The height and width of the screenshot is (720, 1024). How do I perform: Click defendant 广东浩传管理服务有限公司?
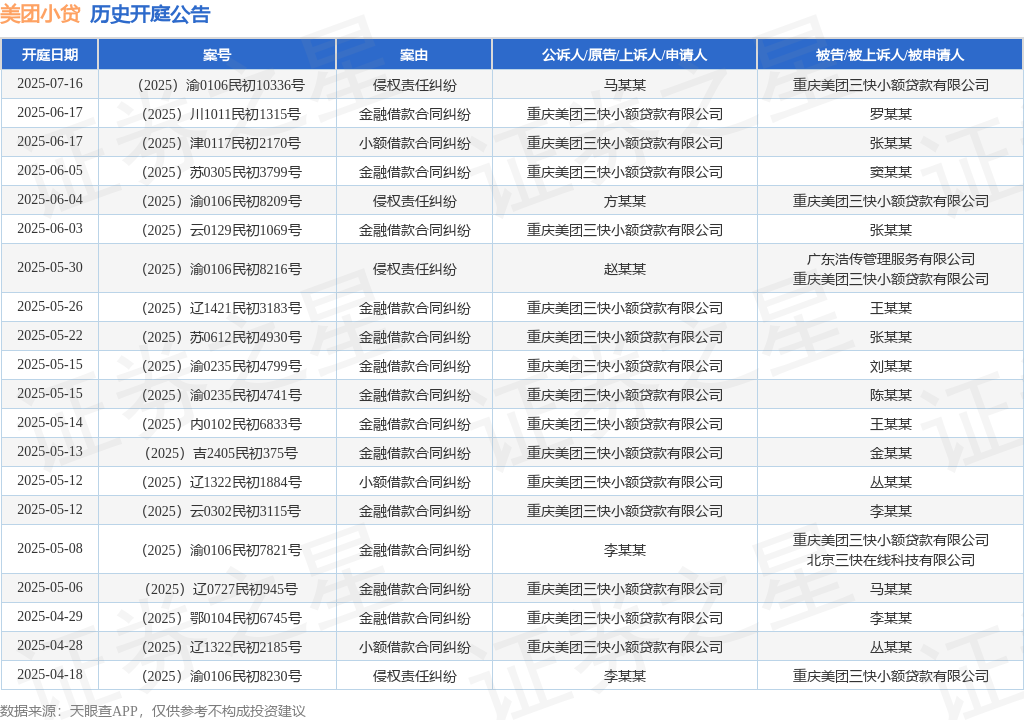(890, 259)
